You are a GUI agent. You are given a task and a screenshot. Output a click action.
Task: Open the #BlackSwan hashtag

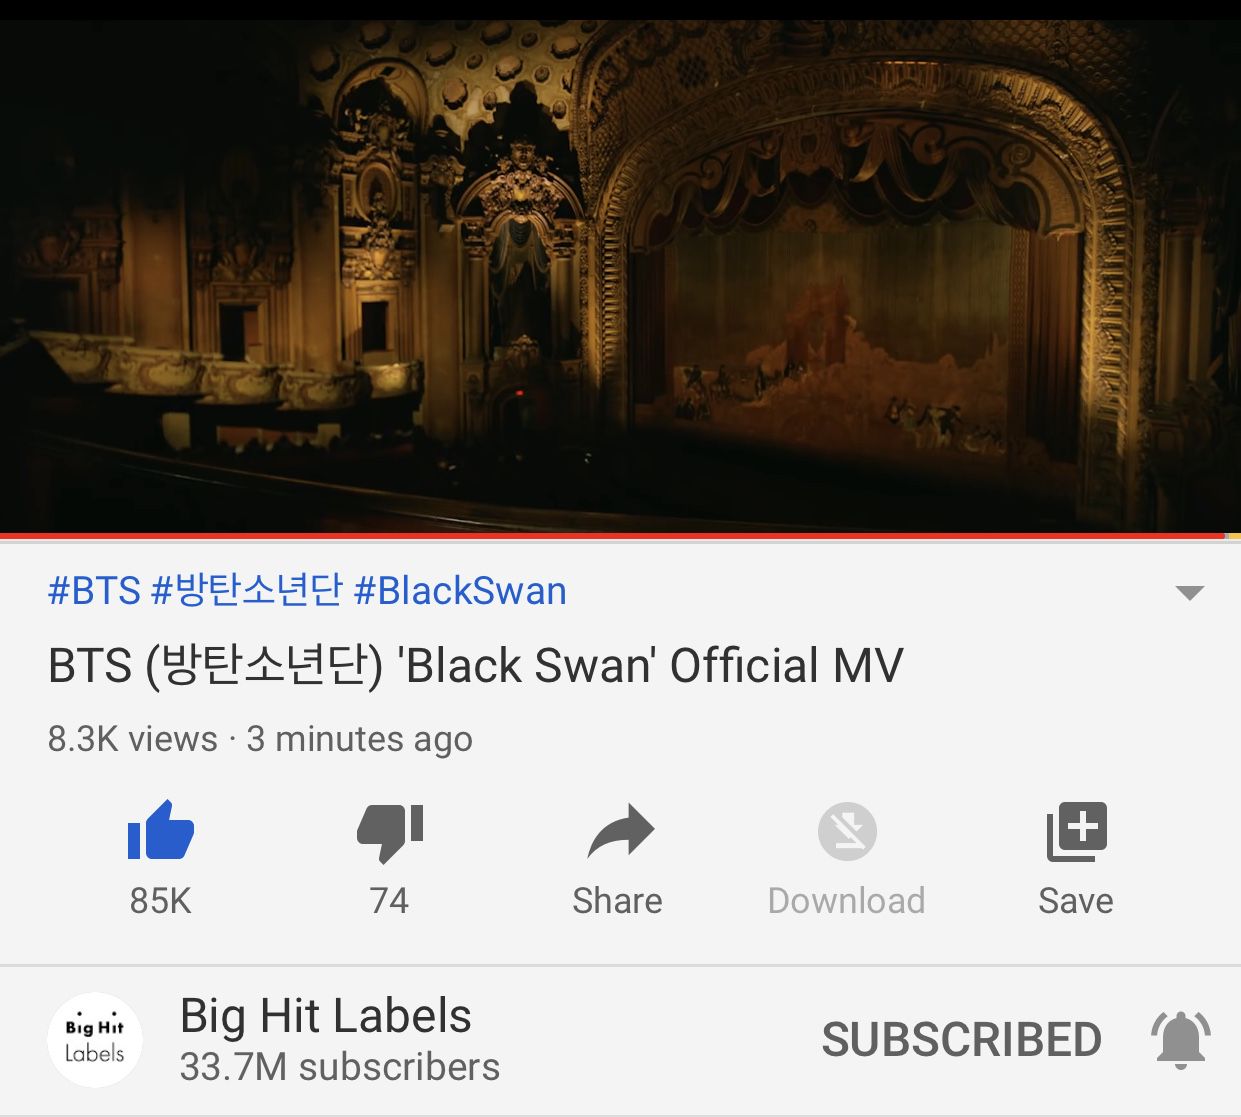click(460, 591)
